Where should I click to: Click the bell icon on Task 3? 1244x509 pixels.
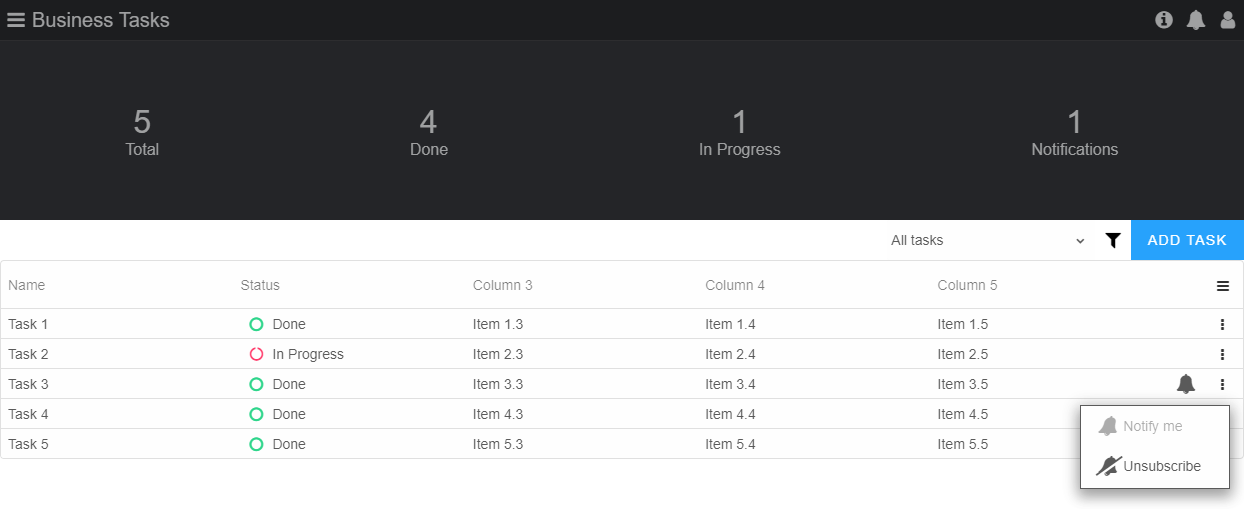1186,384
